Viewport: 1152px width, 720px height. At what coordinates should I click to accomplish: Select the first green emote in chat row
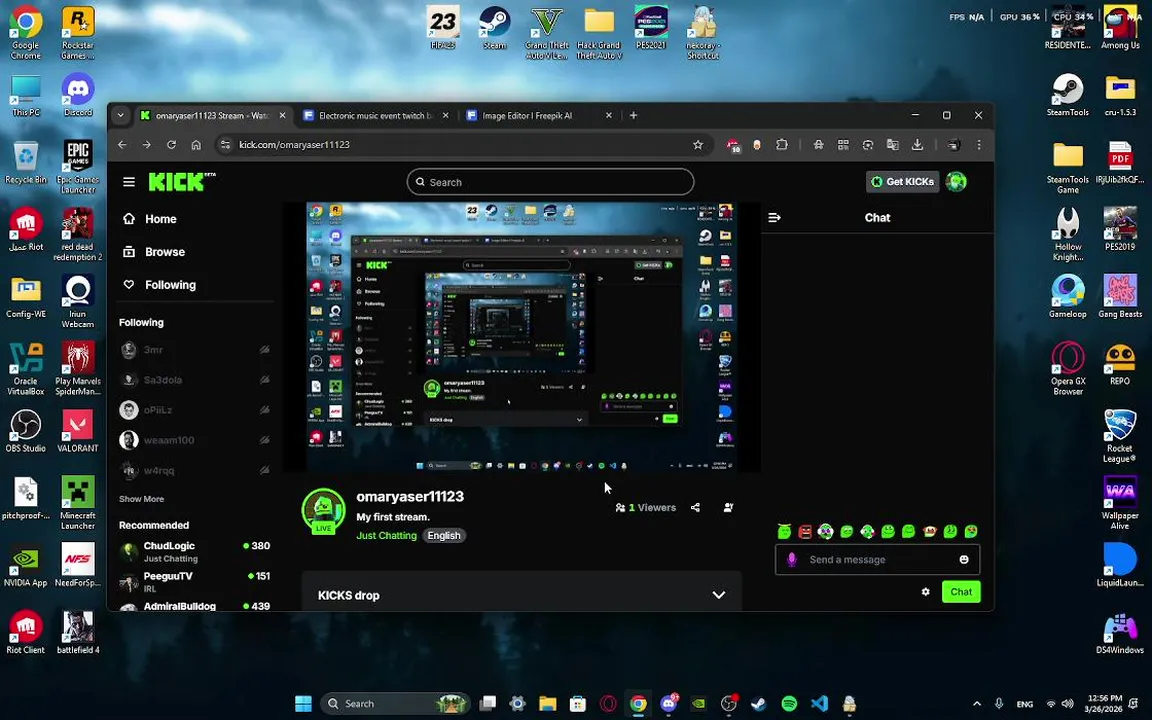pos(785,531)
